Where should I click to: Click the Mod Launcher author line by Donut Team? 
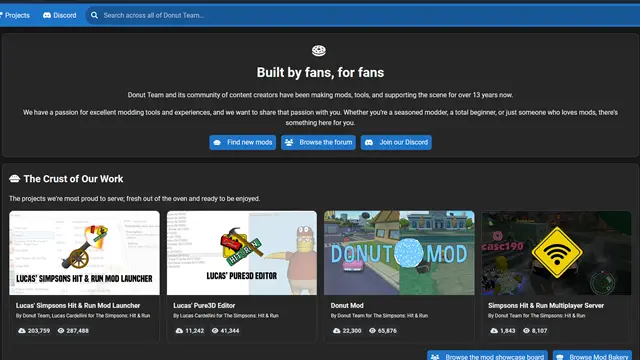point(83,316)
